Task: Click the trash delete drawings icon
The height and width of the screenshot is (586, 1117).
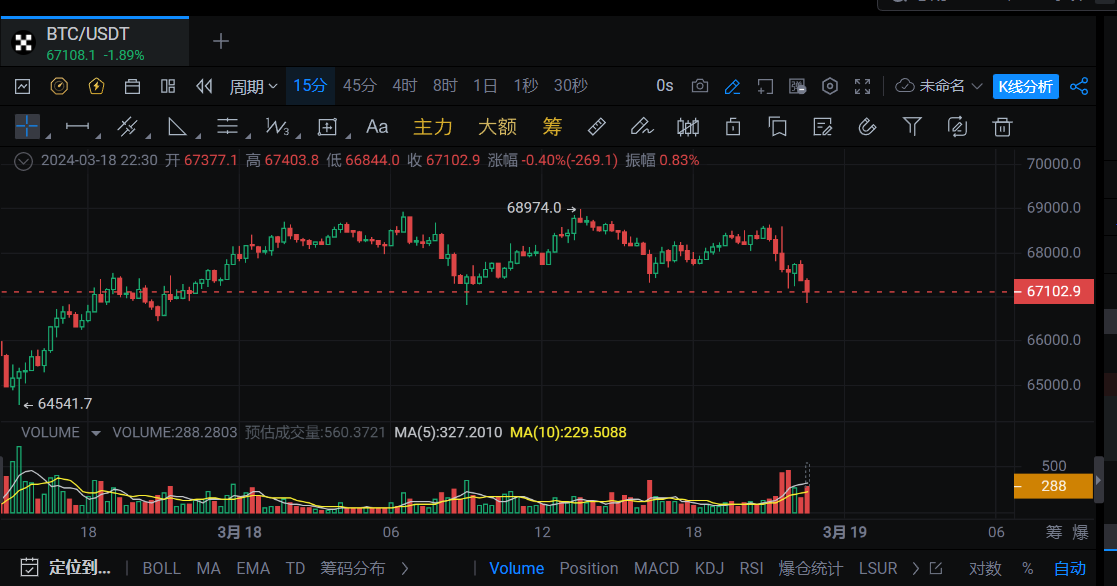Action: [x=1002, y=126]
